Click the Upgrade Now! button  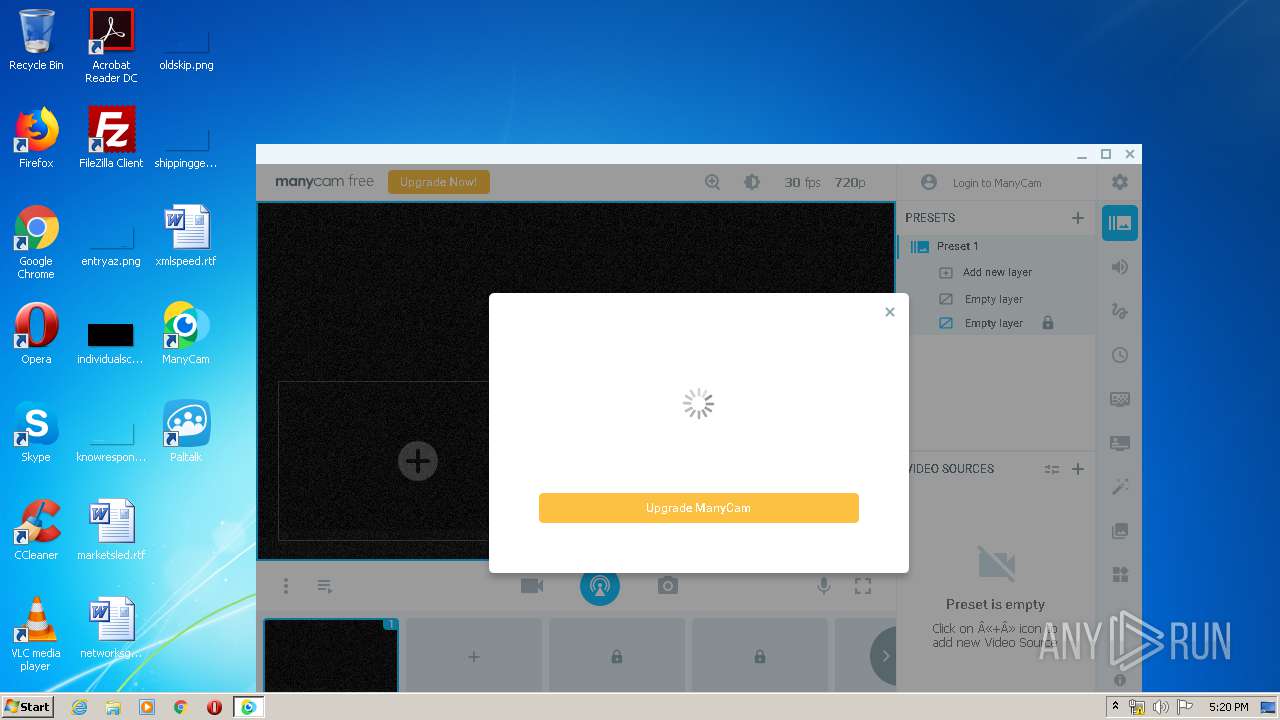coord(438,182)
